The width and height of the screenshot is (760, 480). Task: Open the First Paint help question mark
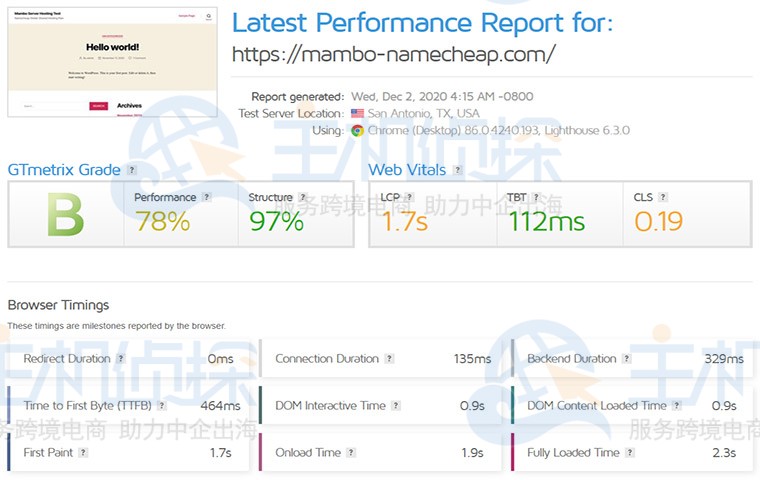[x=83, y=453]
